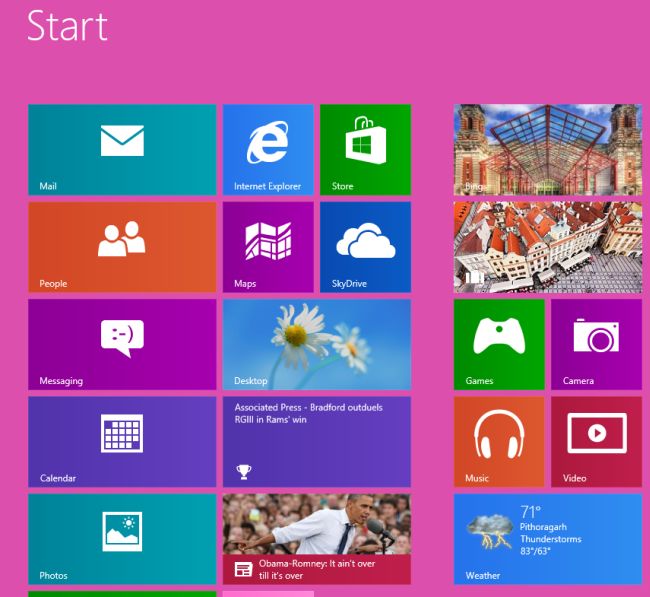
Task: Open the Music tile
Action: click(499, 442)
